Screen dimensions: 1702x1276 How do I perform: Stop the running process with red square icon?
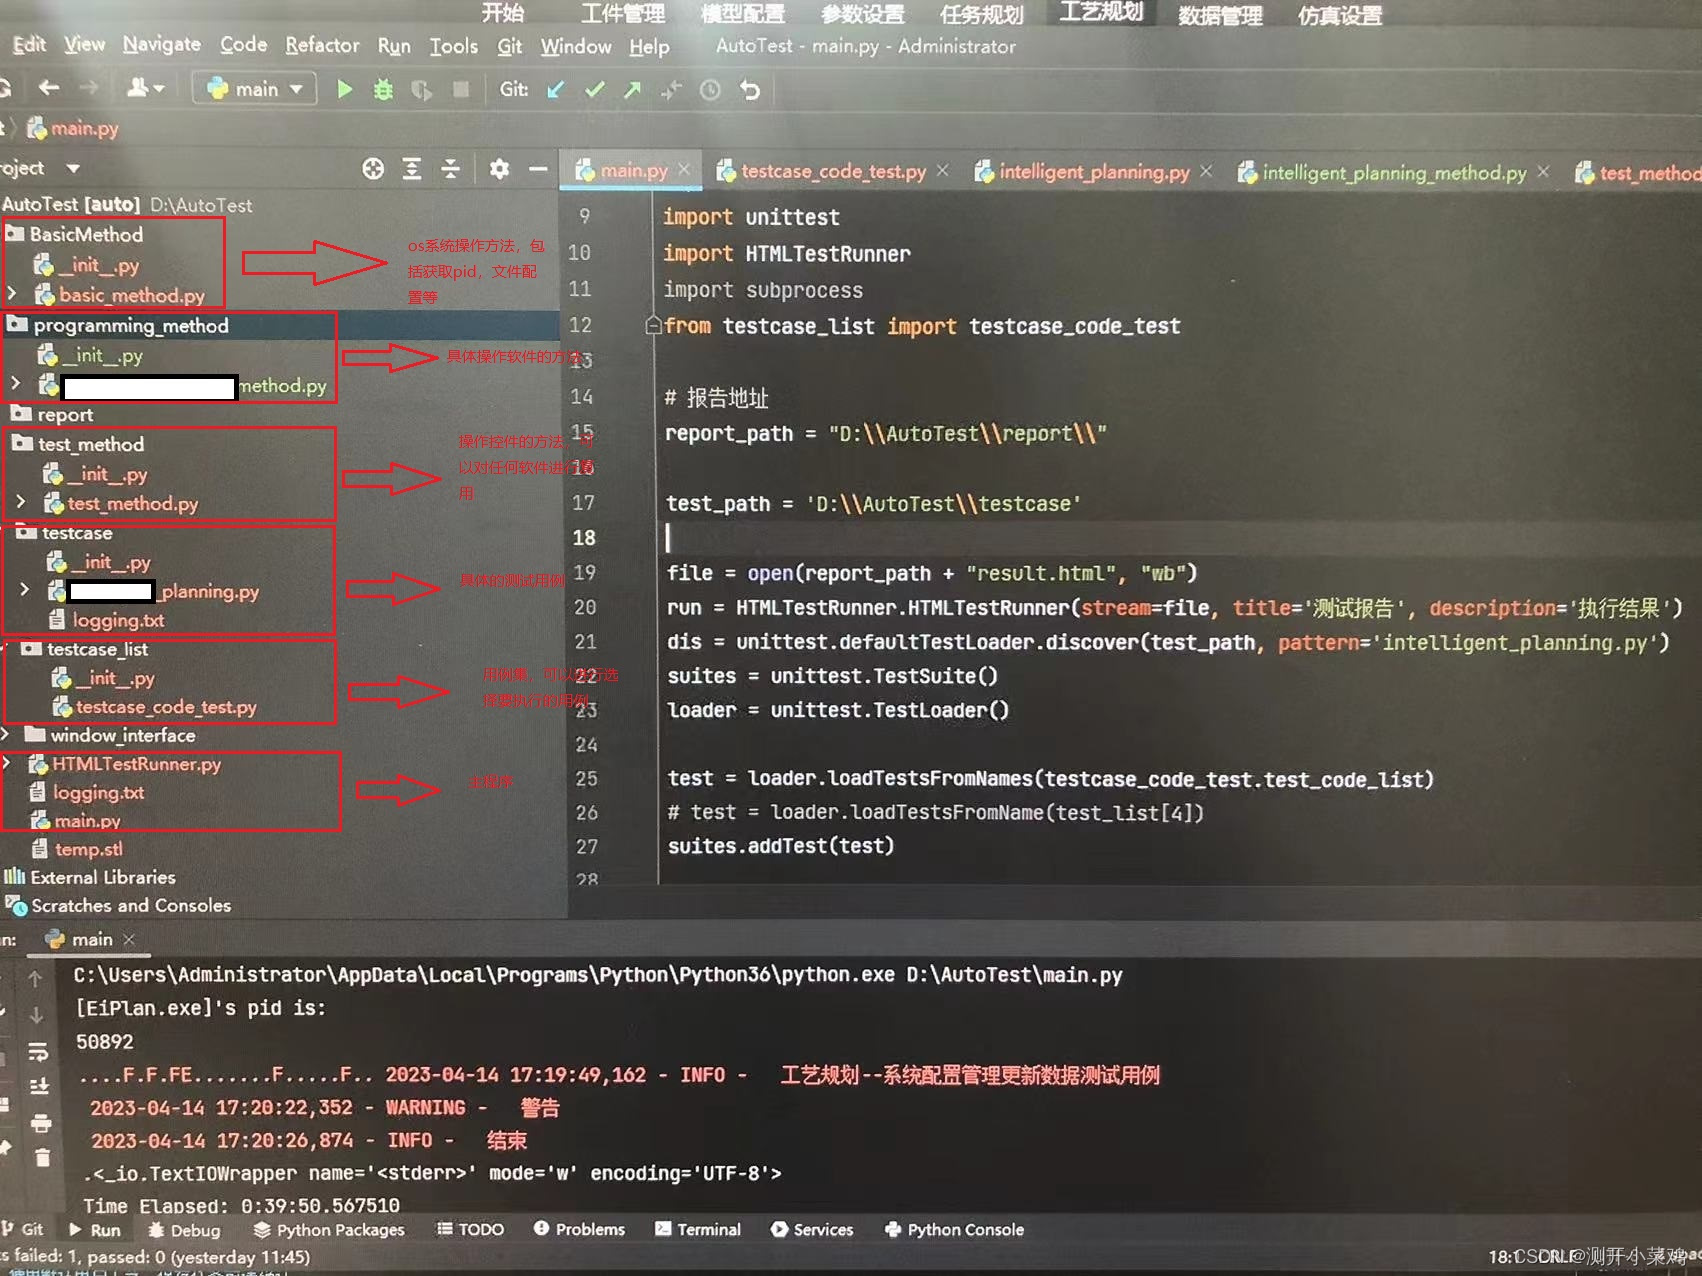459,89
